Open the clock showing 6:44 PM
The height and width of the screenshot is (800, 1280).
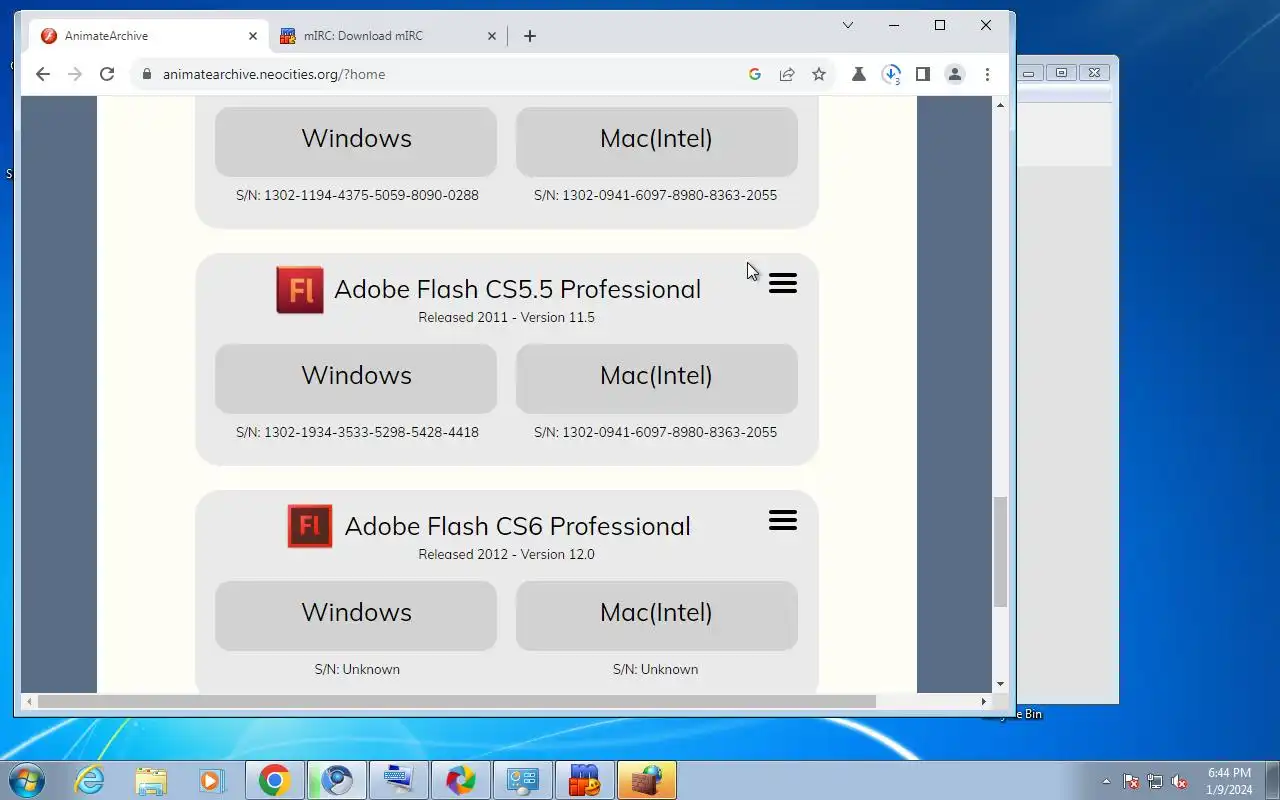[1229, 781]
